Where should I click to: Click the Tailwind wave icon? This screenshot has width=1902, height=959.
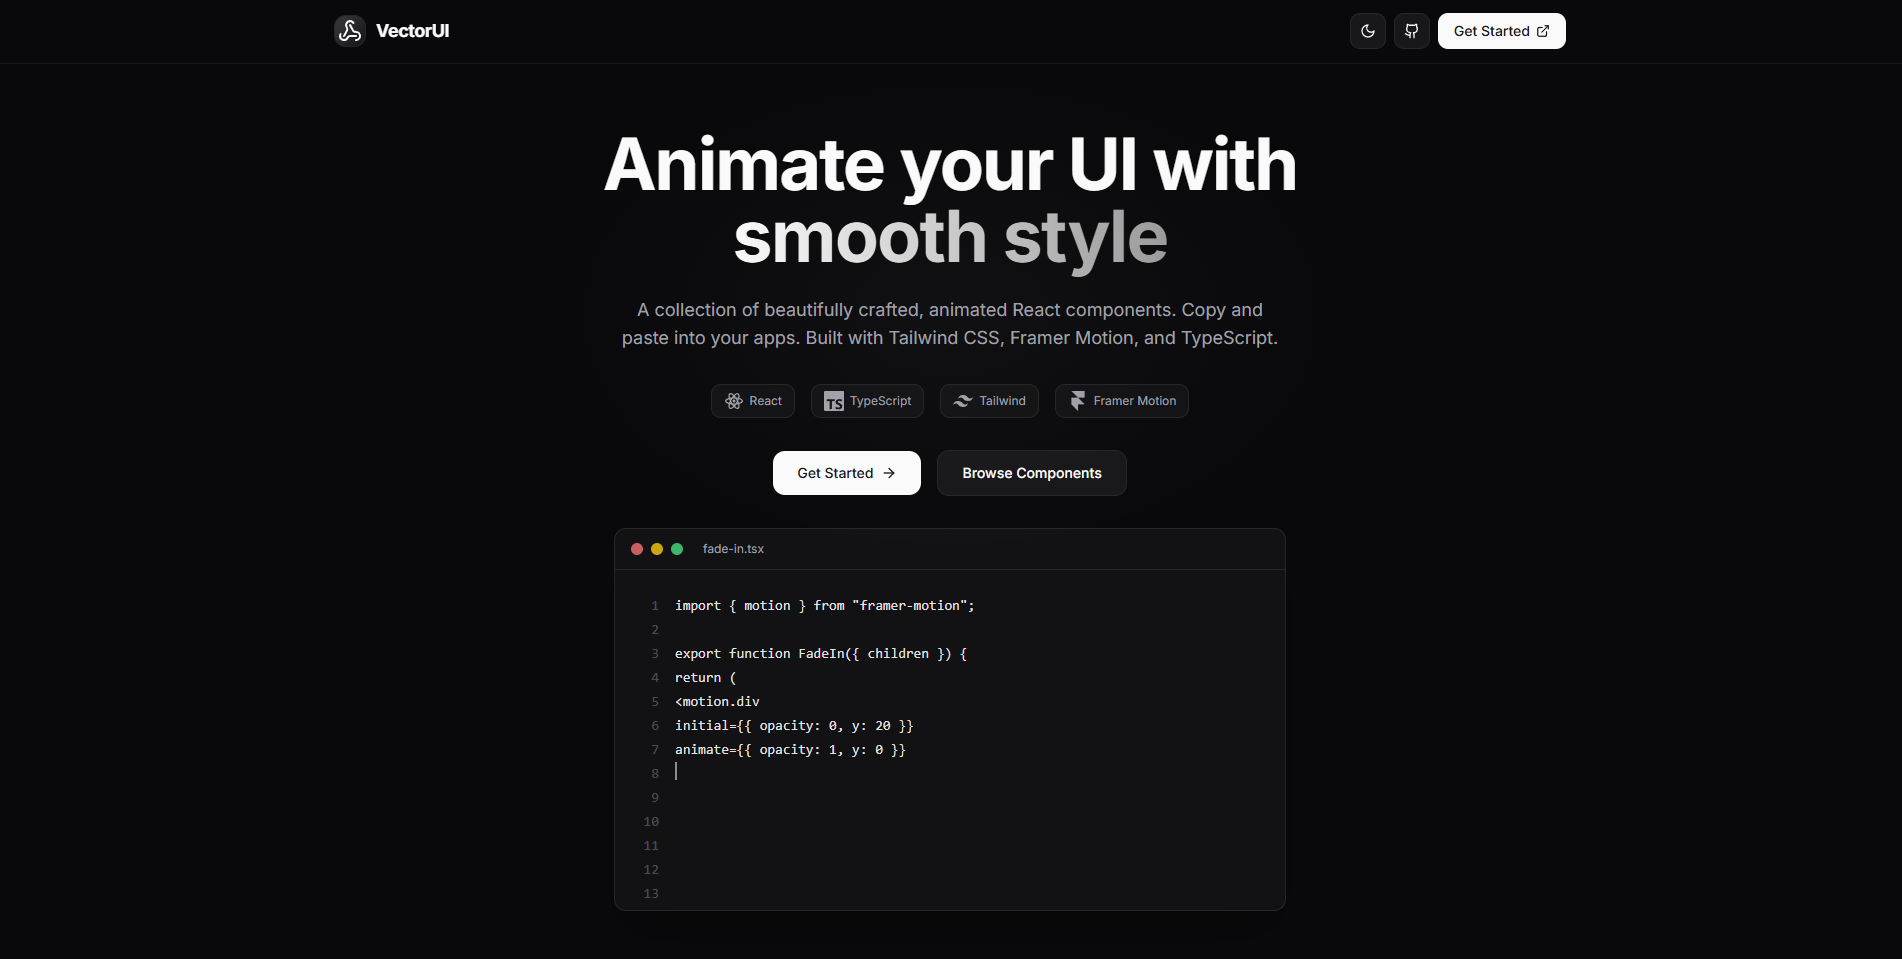(963, 401)
